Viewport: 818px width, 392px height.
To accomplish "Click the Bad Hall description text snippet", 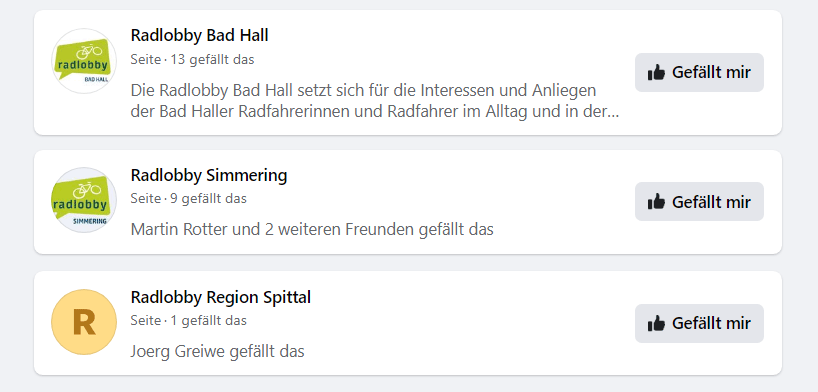I will [375, 101].
